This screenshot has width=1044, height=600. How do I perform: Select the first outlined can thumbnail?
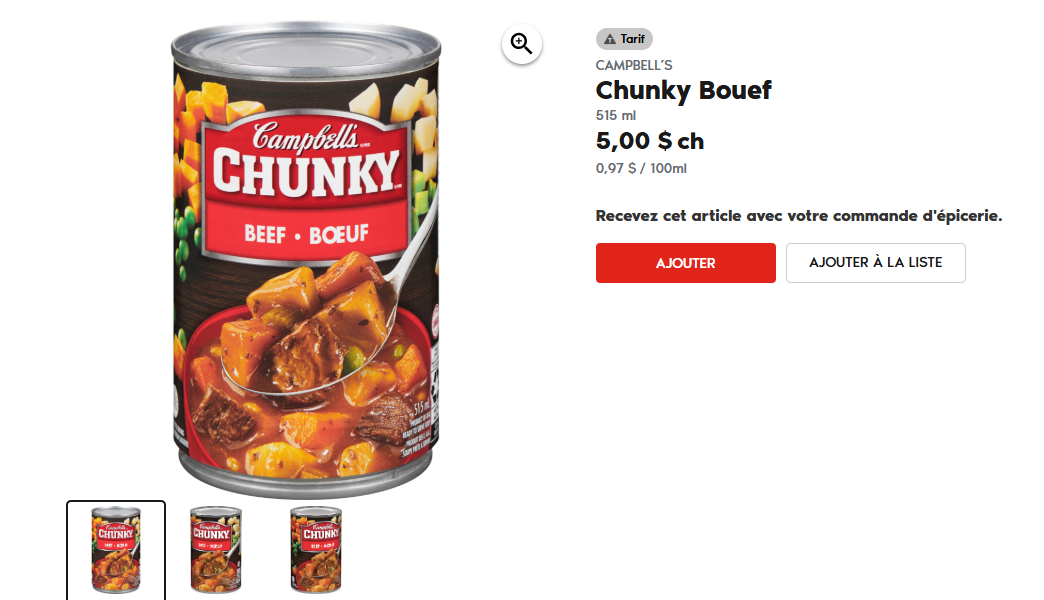pos(116,550)
